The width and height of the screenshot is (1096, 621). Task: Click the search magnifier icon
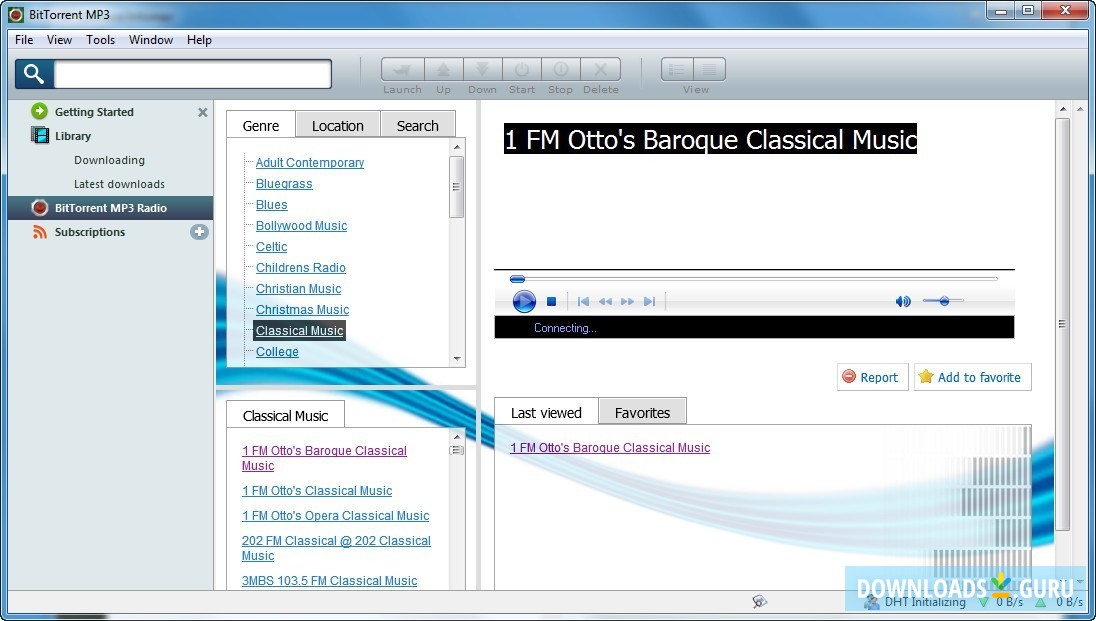point(34,73)
